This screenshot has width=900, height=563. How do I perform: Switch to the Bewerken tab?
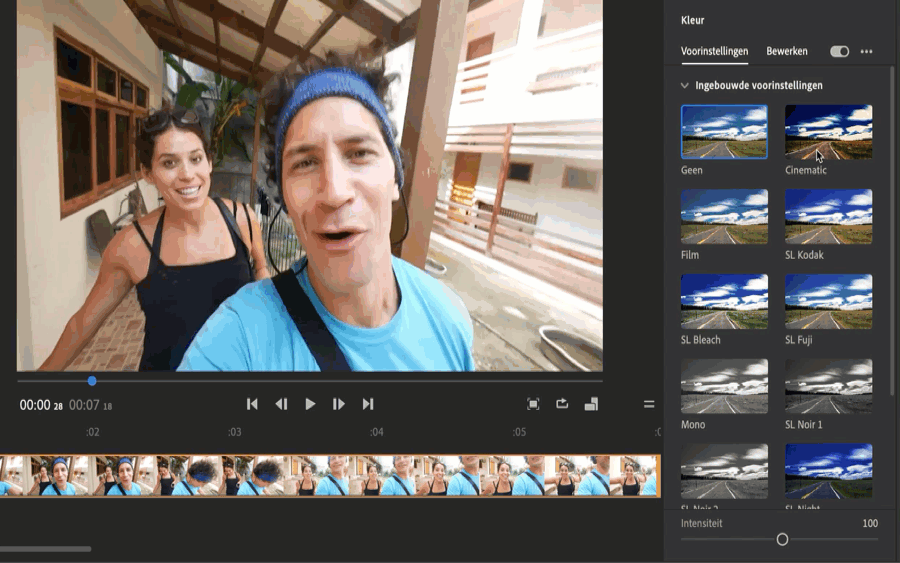(787, 51)
